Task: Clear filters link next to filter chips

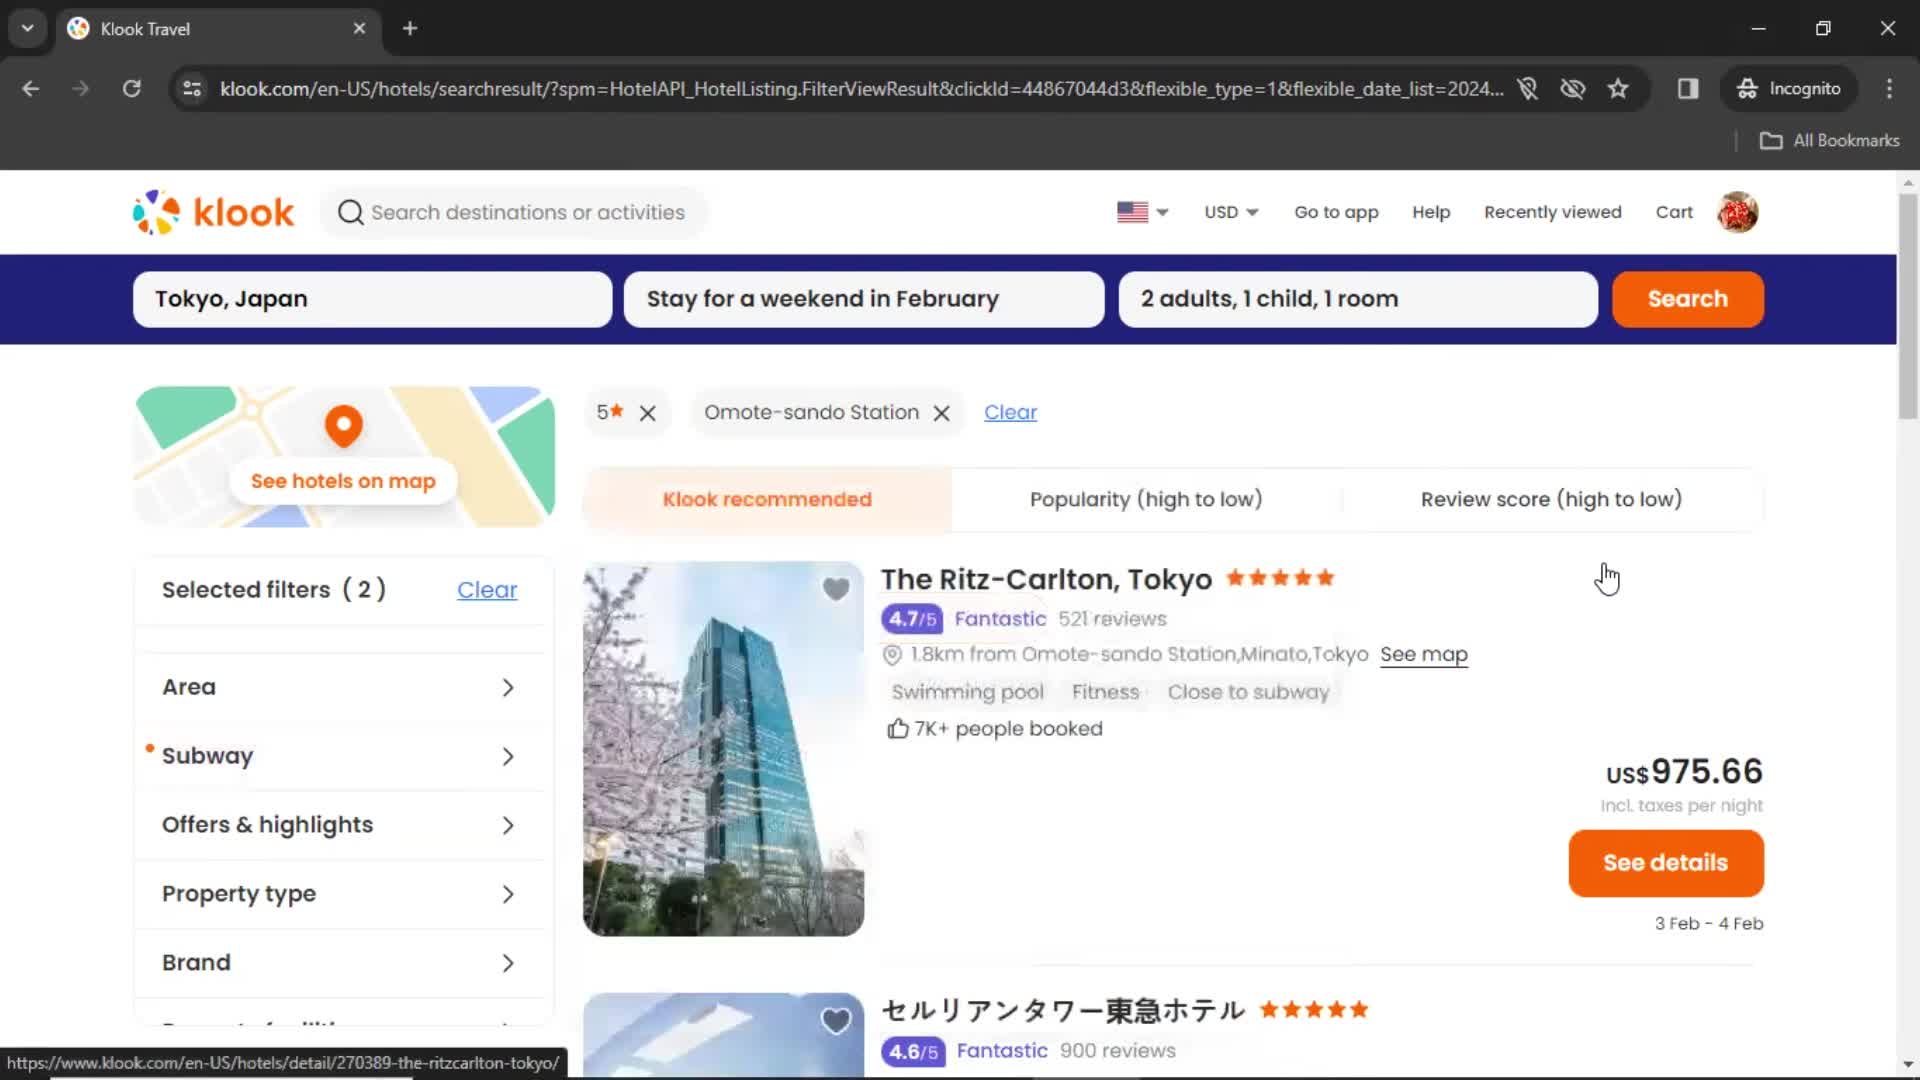Action: [1010, 412]
